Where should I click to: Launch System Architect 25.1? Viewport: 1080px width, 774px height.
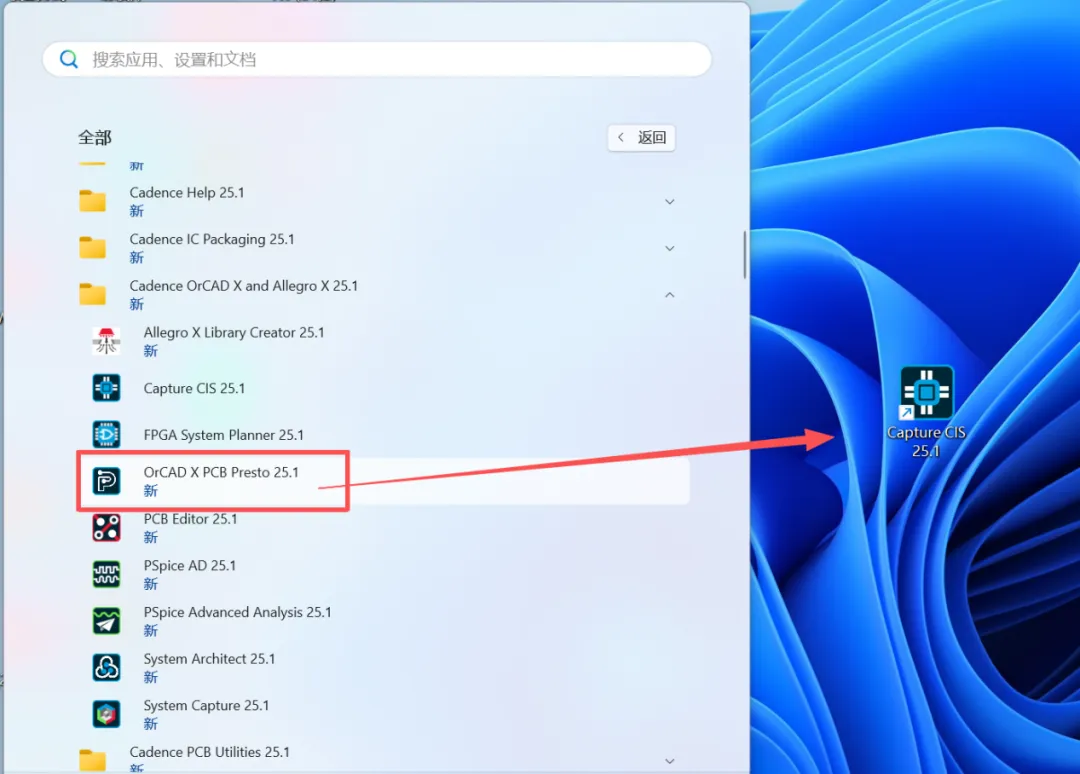point(382,667)
